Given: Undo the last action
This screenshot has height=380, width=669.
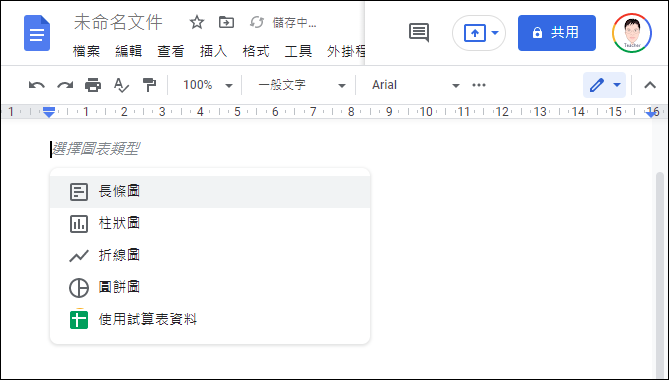Looking at the screenshot, I should 37,85.
